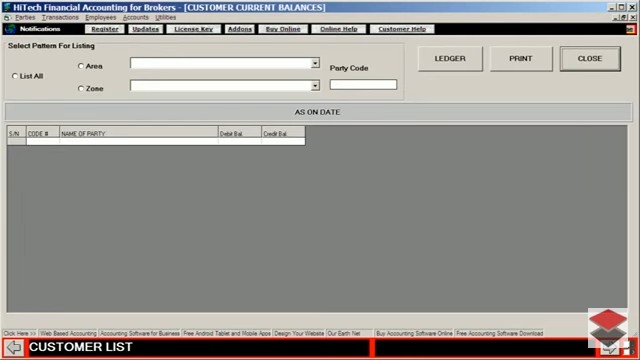
Task: Open the Addons button
Action: pyautogui.click(x=240, y=29)
